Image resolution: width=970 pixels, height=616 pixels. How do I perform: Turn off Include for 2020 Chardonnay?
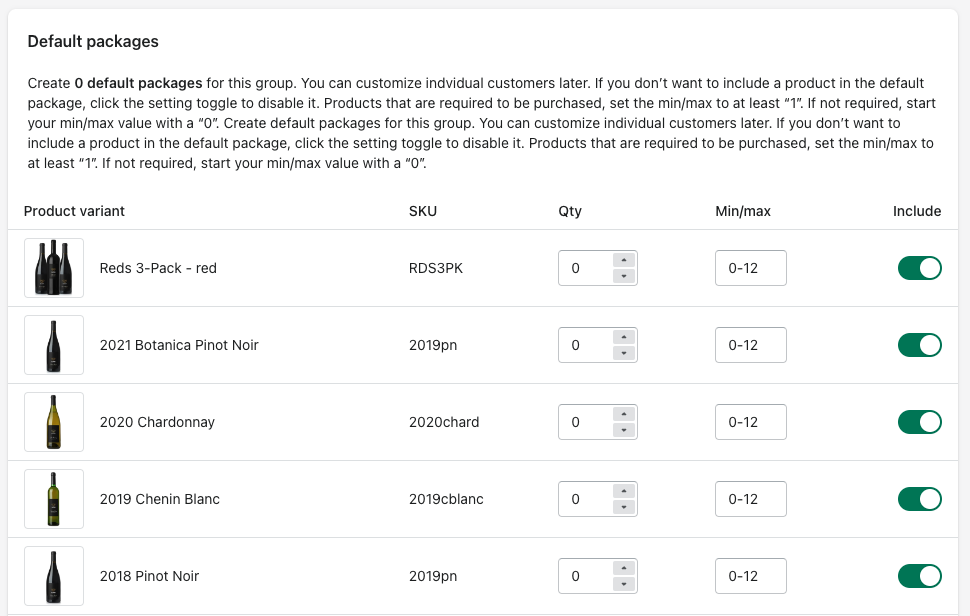tap(919, 422)
